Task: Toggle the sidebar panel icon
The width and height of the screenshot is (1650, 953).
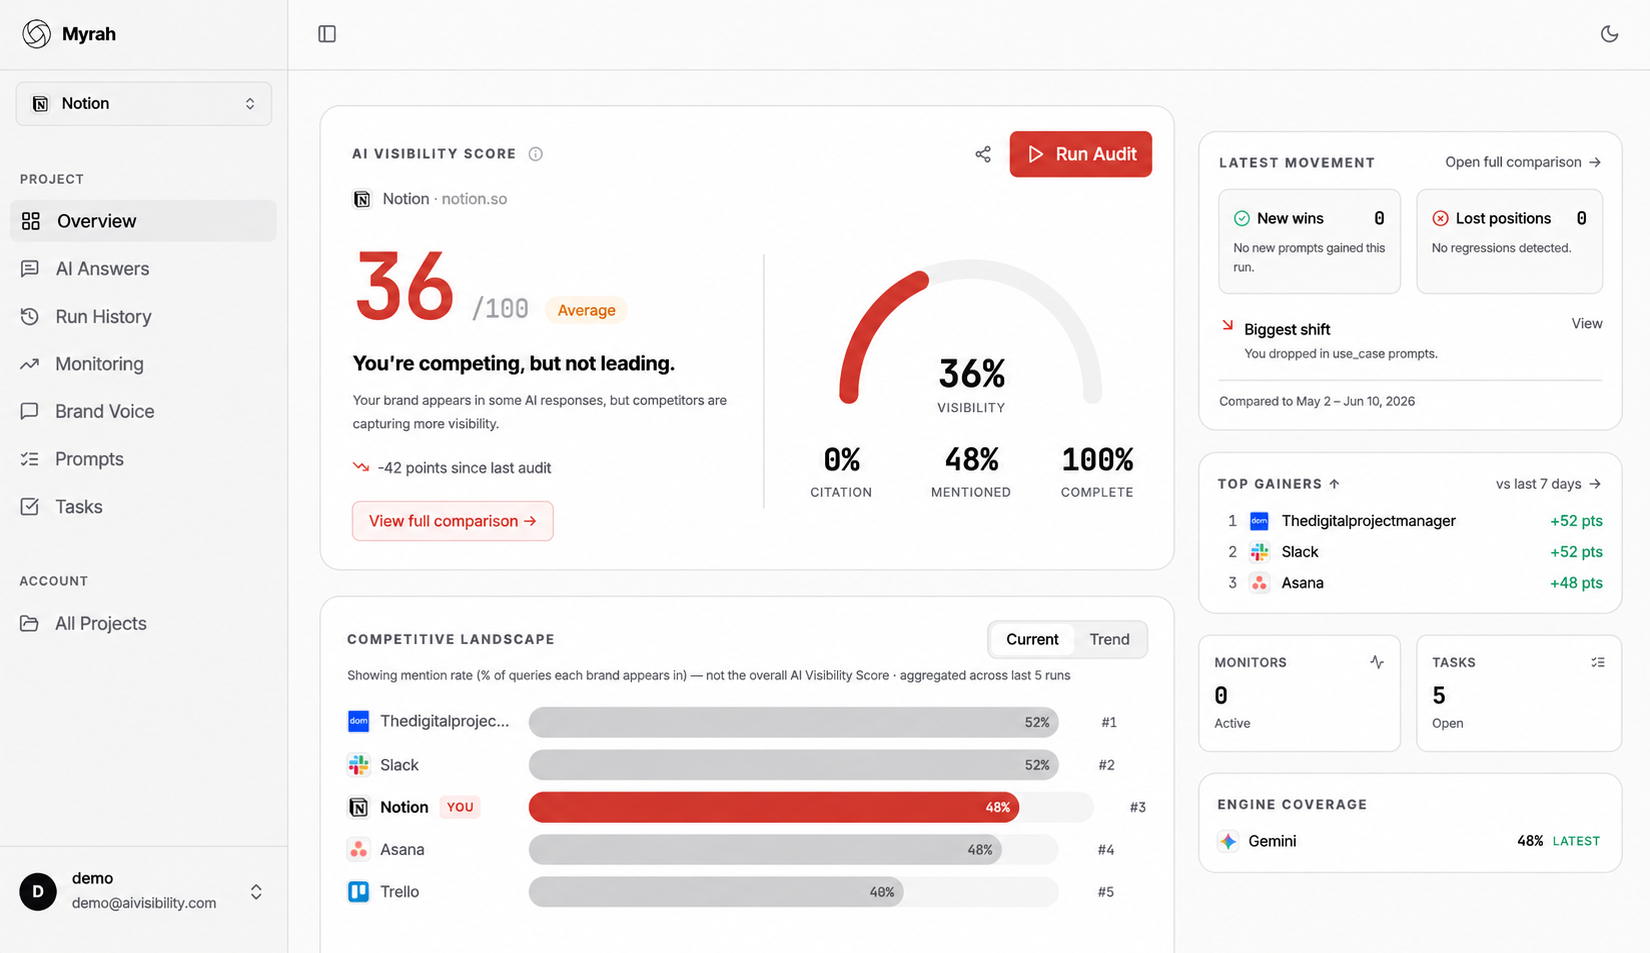Action: (x=327, y=34)
